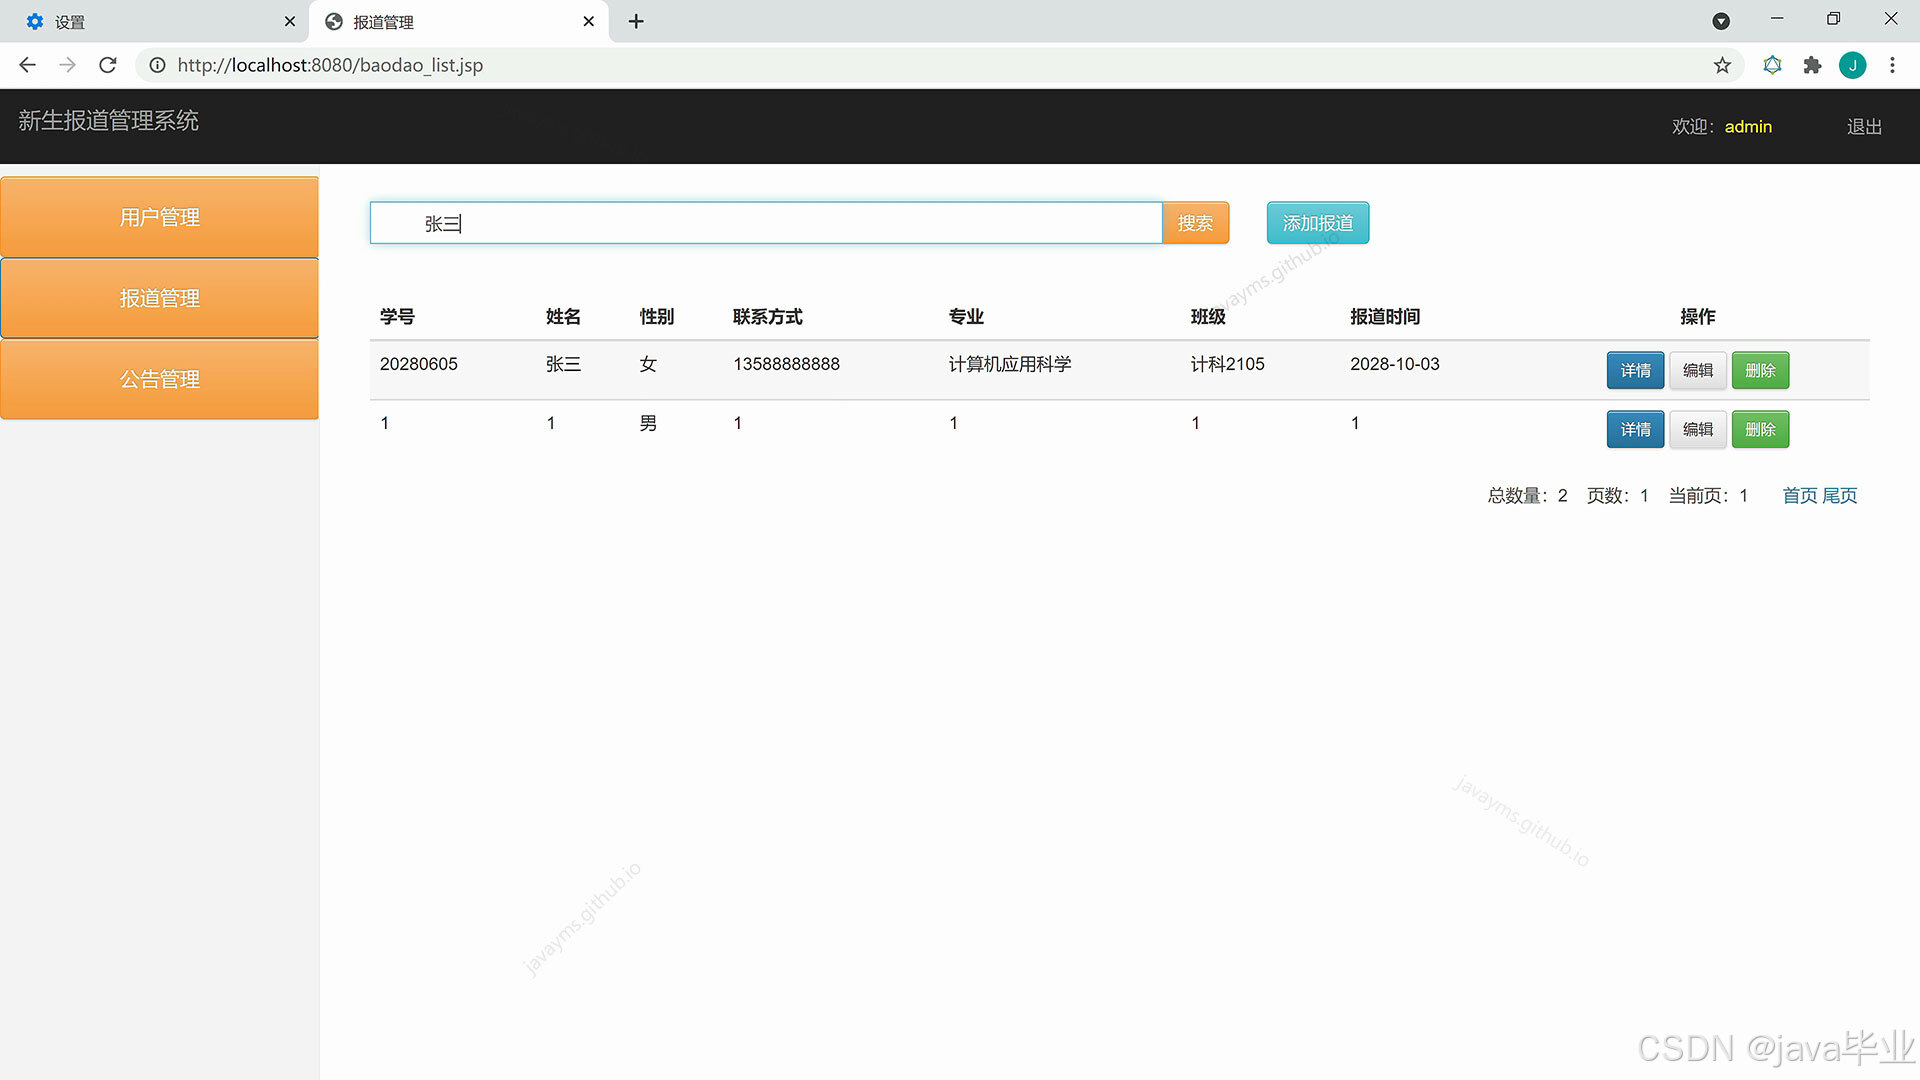
Task: Open the profile avatar J
Action: tap(1852, 65)
